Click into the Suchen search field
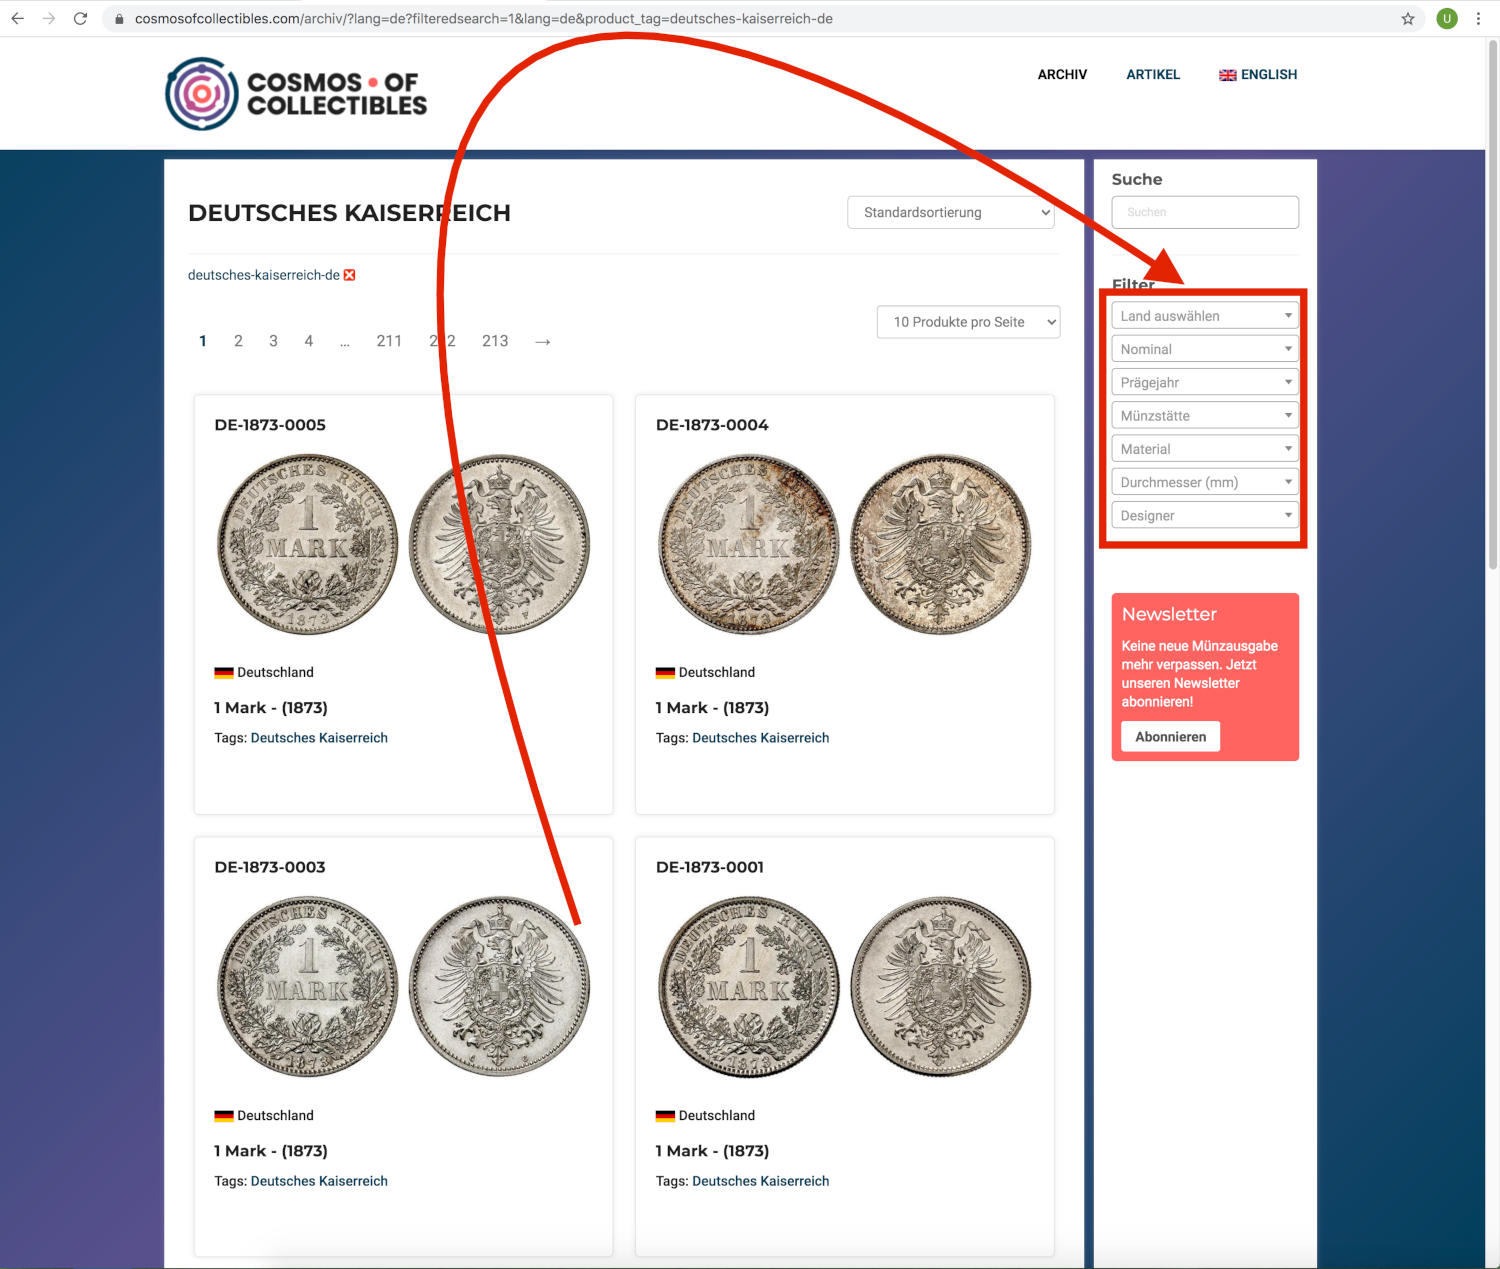The height and width of the screenshot is (1269, 1500). (1205, 212)
